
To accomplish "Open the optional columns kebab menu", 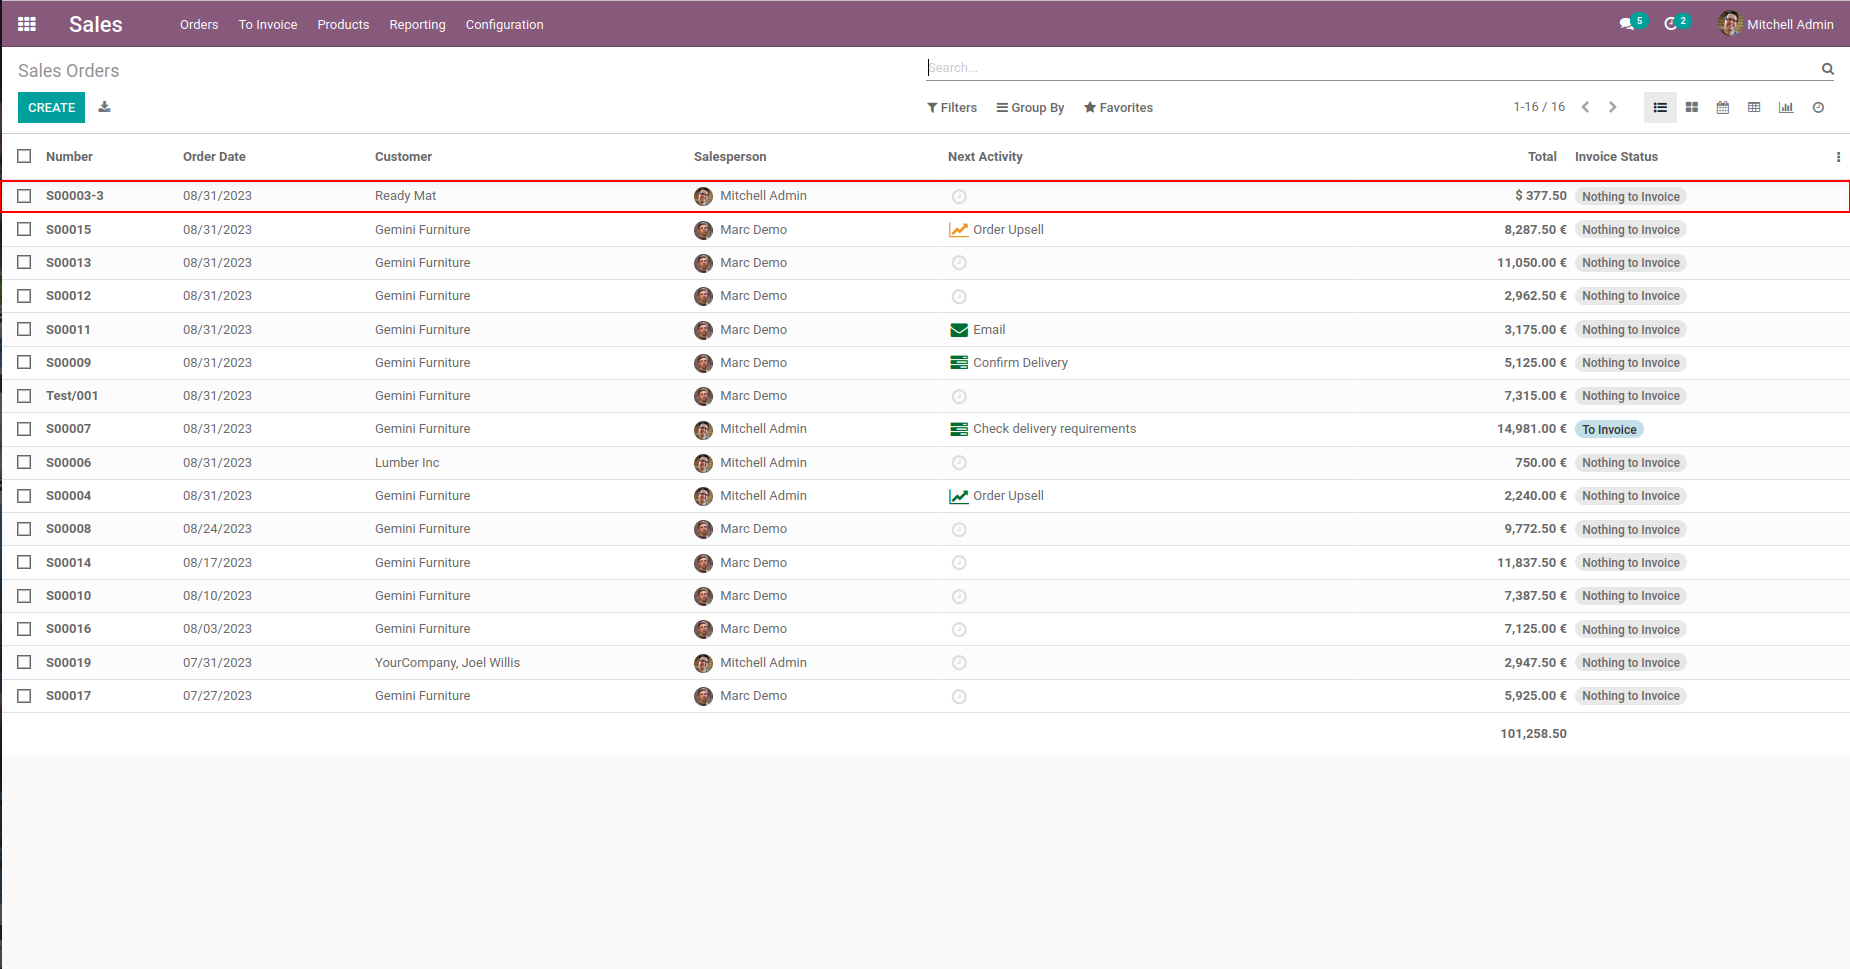I will pos(1837,157).
